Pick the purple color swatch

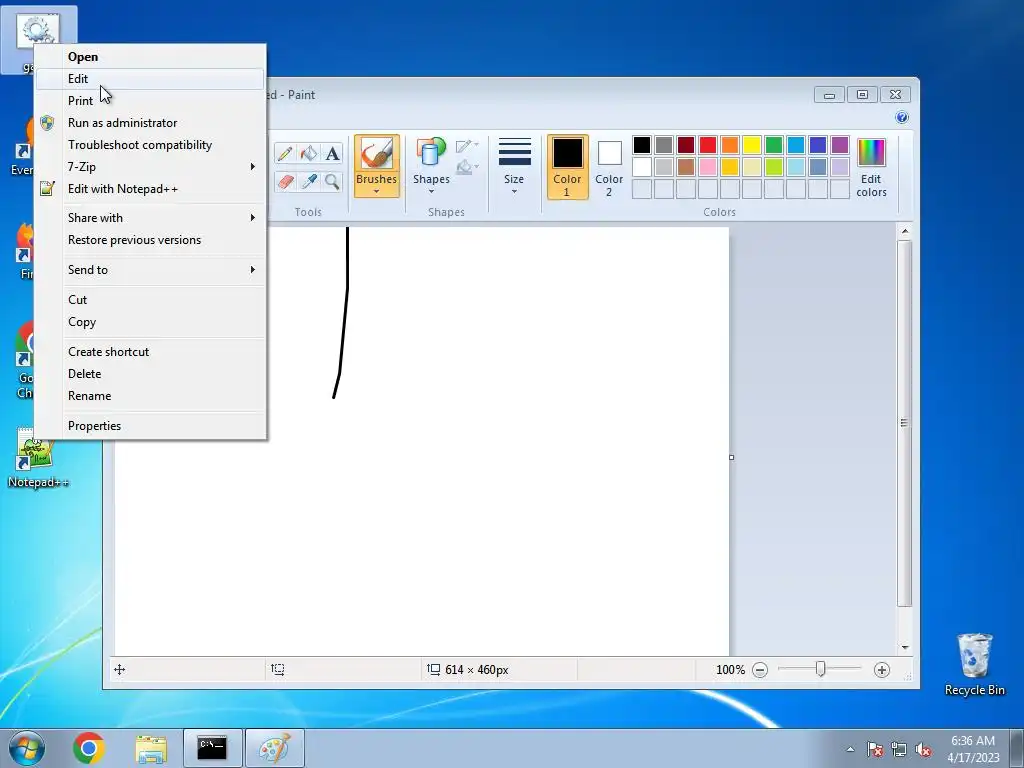point(840,145)
